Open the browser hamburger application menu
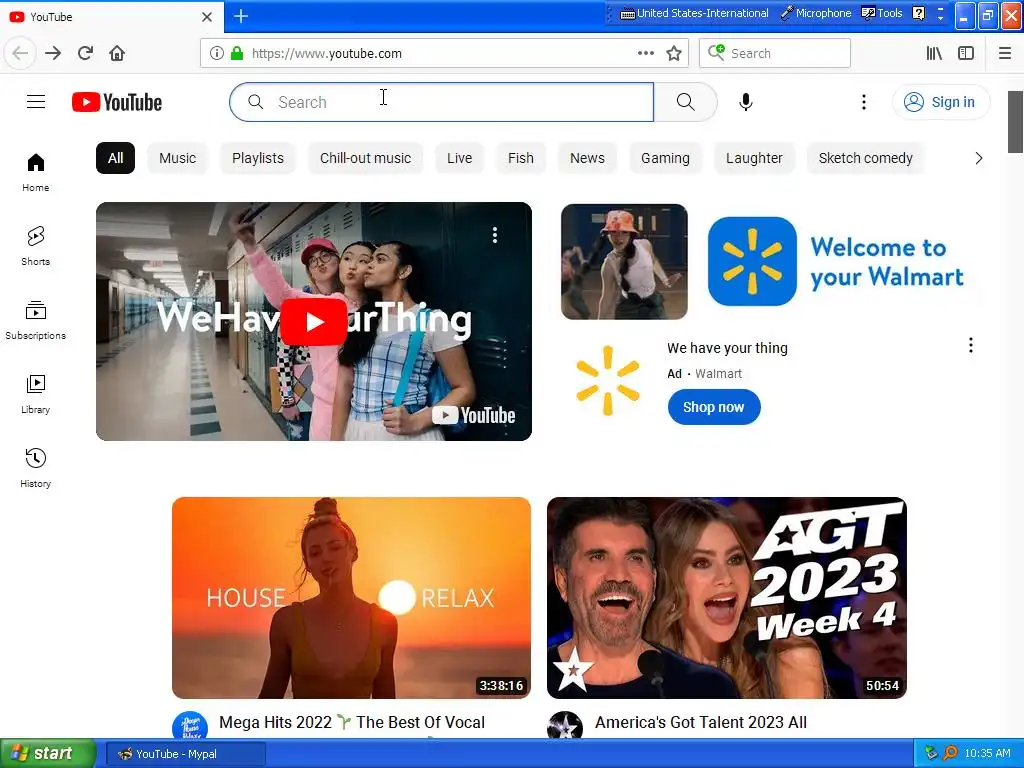1024x768 pixels. click(1005, 54)
